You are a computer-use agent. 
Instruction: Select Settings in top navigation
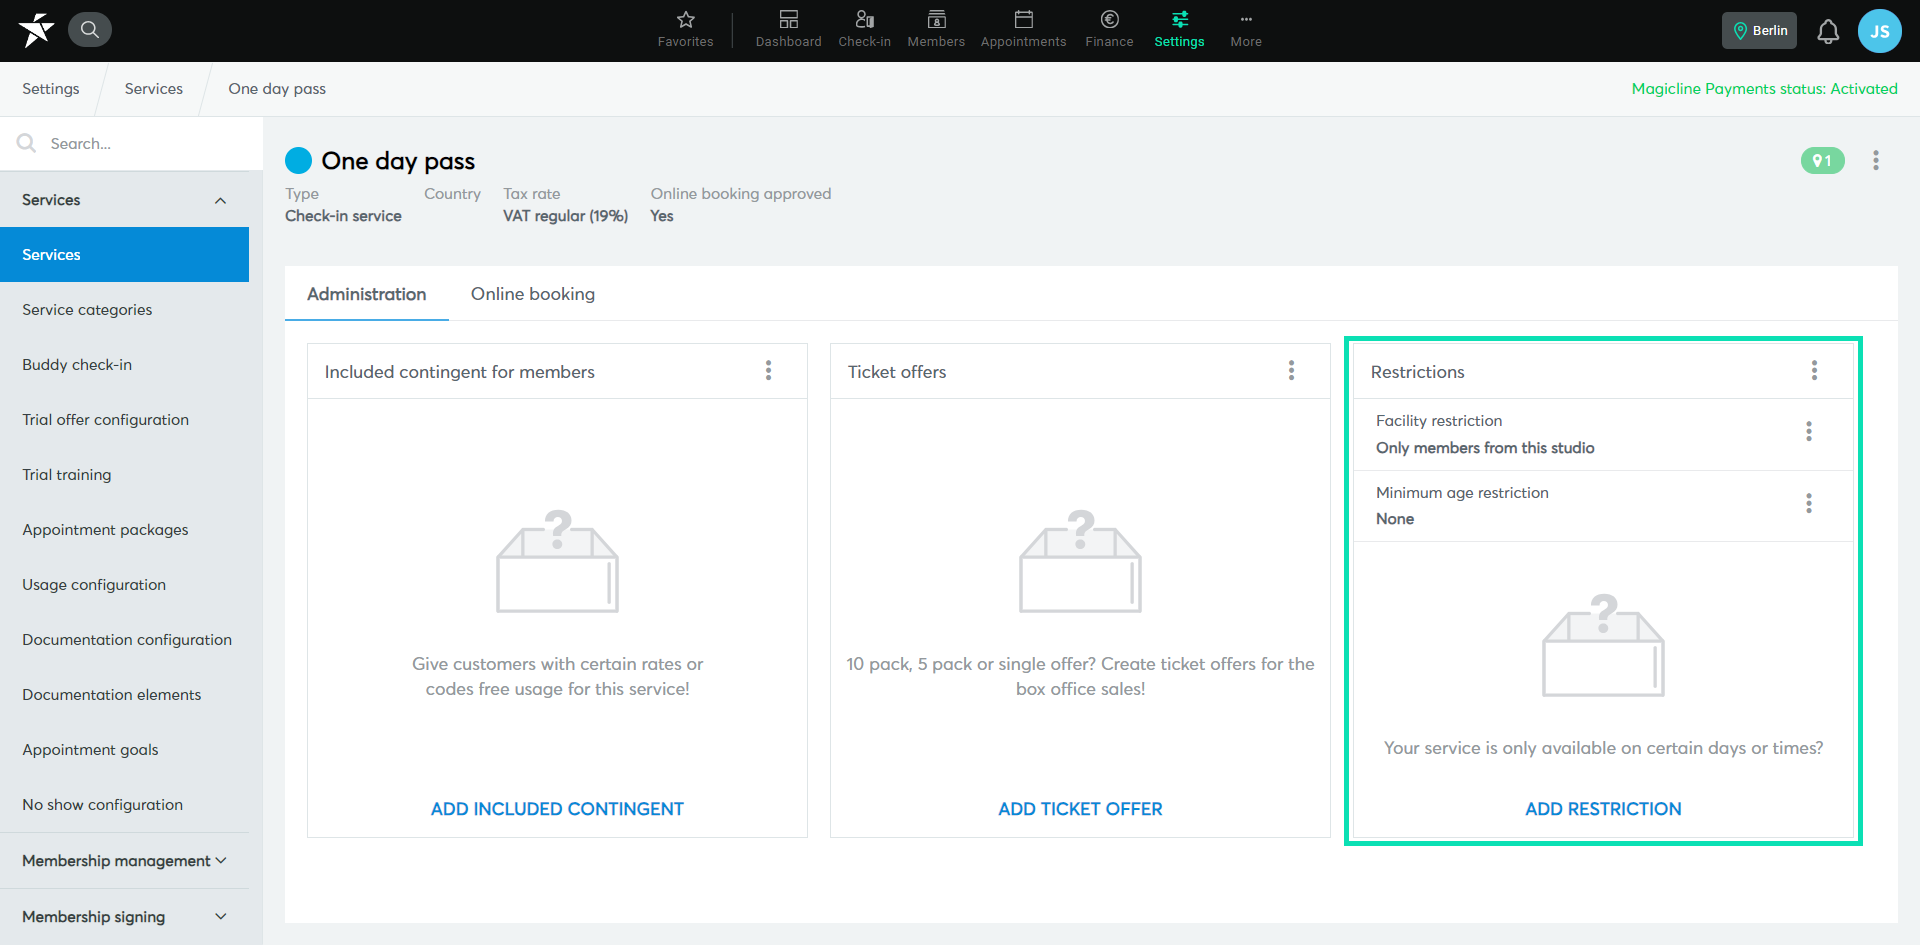[1179, 30]
